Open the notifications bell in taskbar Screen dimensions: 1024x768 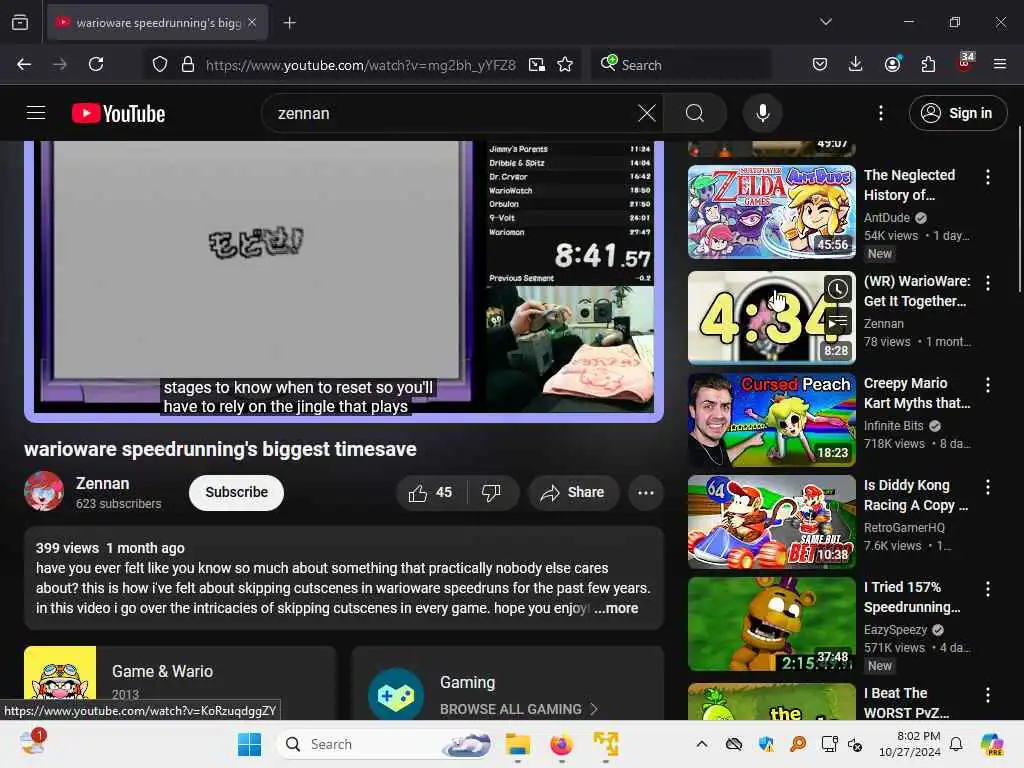[955, 744]
